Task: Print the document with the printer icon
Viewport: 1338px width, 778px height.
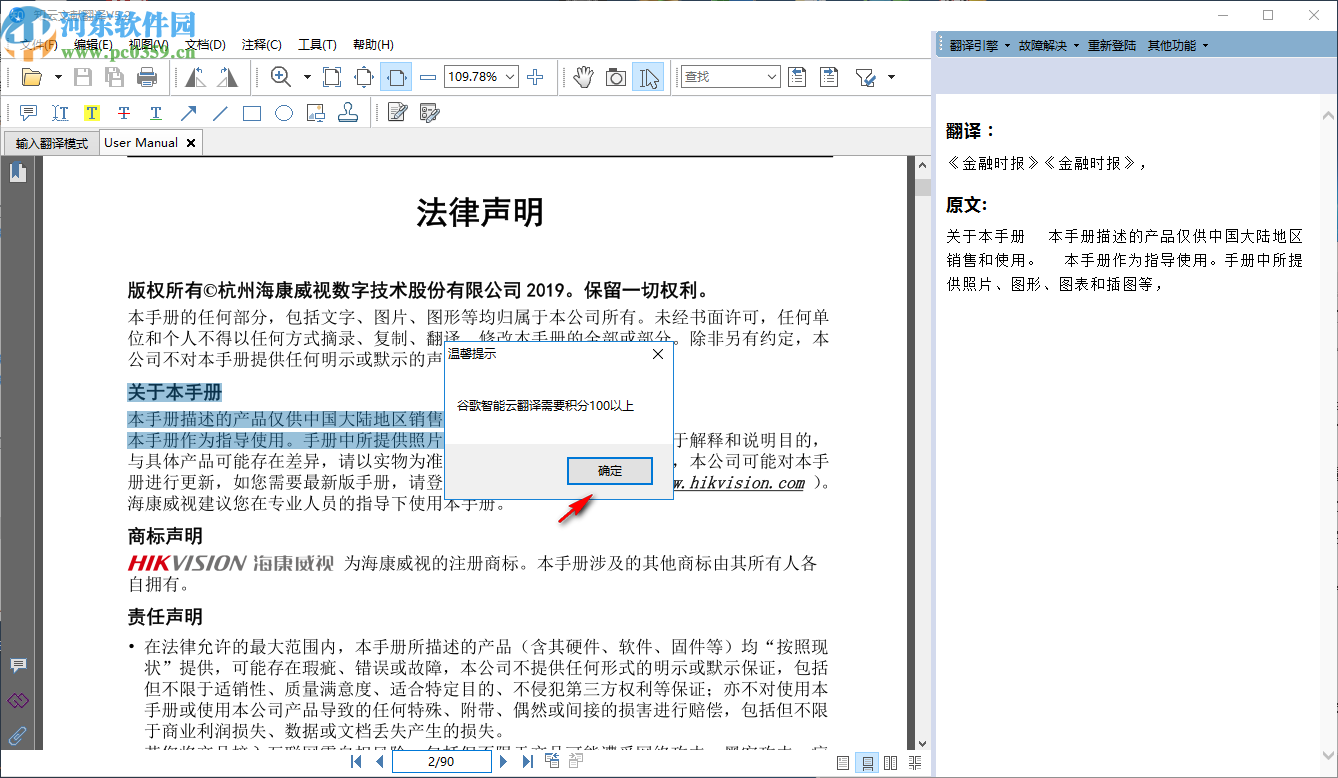Action: pos(147,77)
